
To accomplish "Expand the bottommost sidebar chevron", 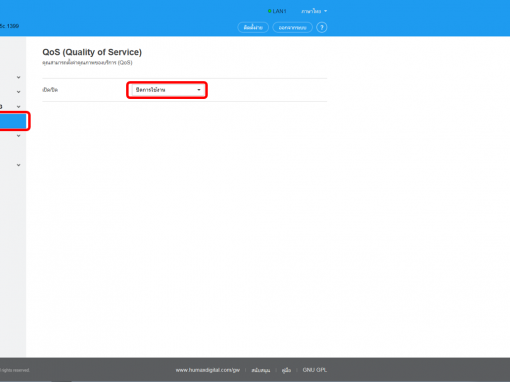I will point(19,165).
